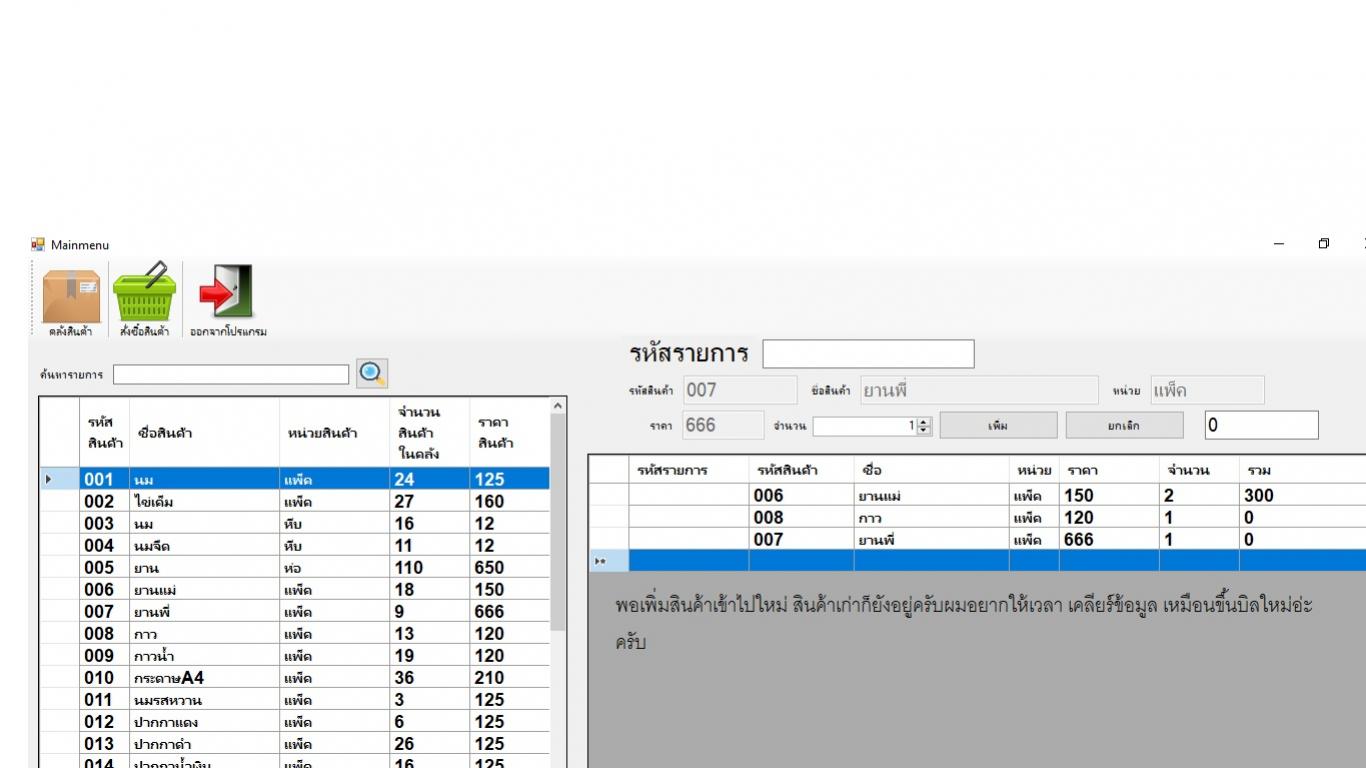Select order row 006 ยานแม่
Image resolution: width=1366 pixels, height=768 pixels.
(x=930, y=496)
